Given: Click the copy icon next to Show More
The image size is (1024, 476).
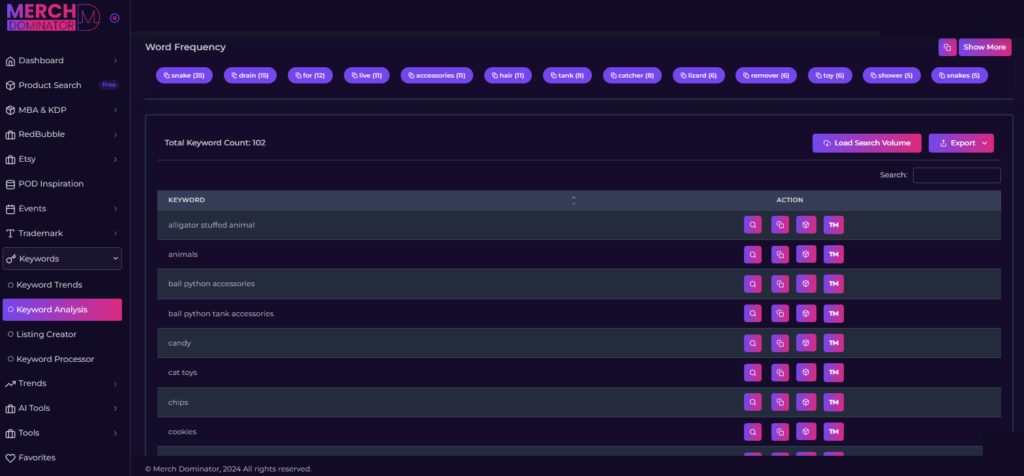Looking at the screenshot, I should click(x=947, y=47).
